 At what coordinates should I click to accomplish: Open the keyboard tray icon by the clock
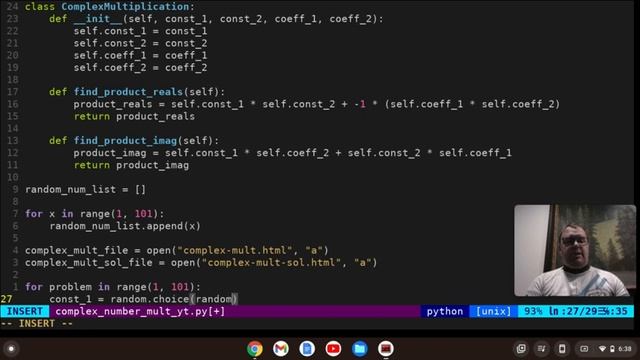click(584, 349)
